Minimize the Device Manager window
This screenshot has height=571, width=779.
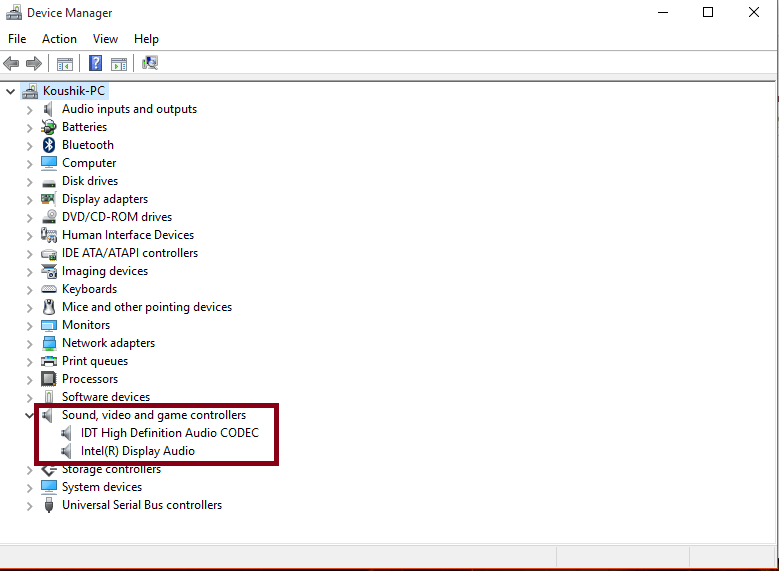click(663, 12)
